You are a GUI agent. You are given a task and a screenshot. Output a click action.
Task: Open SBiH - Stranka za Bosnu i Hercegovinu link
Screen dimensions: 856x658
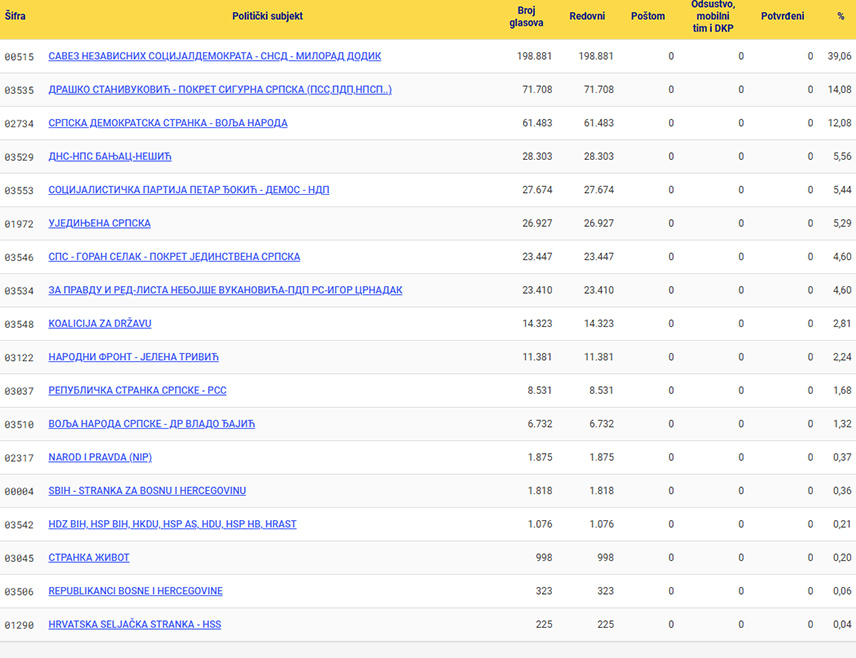point(147,490)
